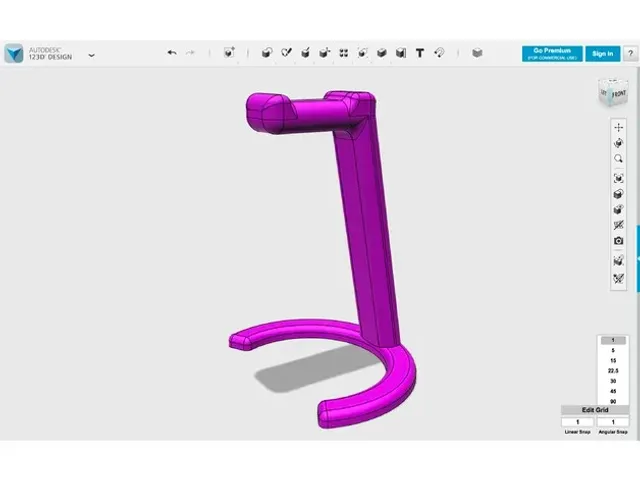The image size is (640, 480).
Task: Select angular snap value 45
Action: click(613, 391)
